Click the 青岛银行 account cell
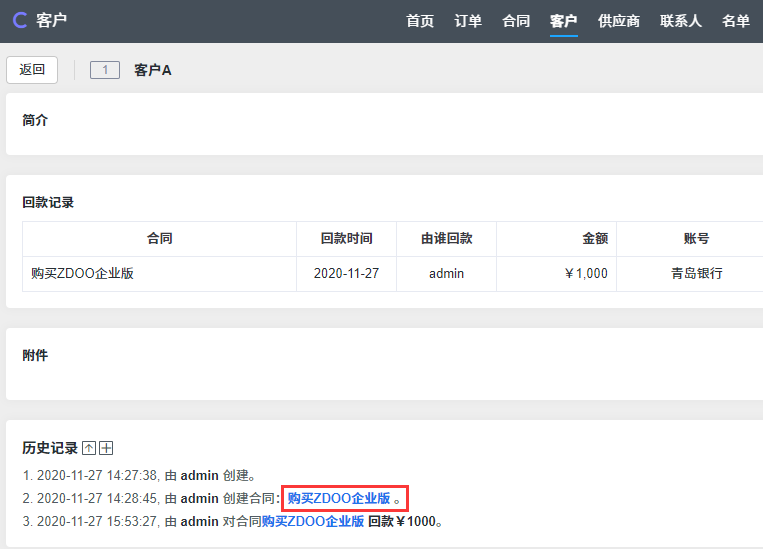The height and width of the screenshot is (549, 763). coord(697,273)
